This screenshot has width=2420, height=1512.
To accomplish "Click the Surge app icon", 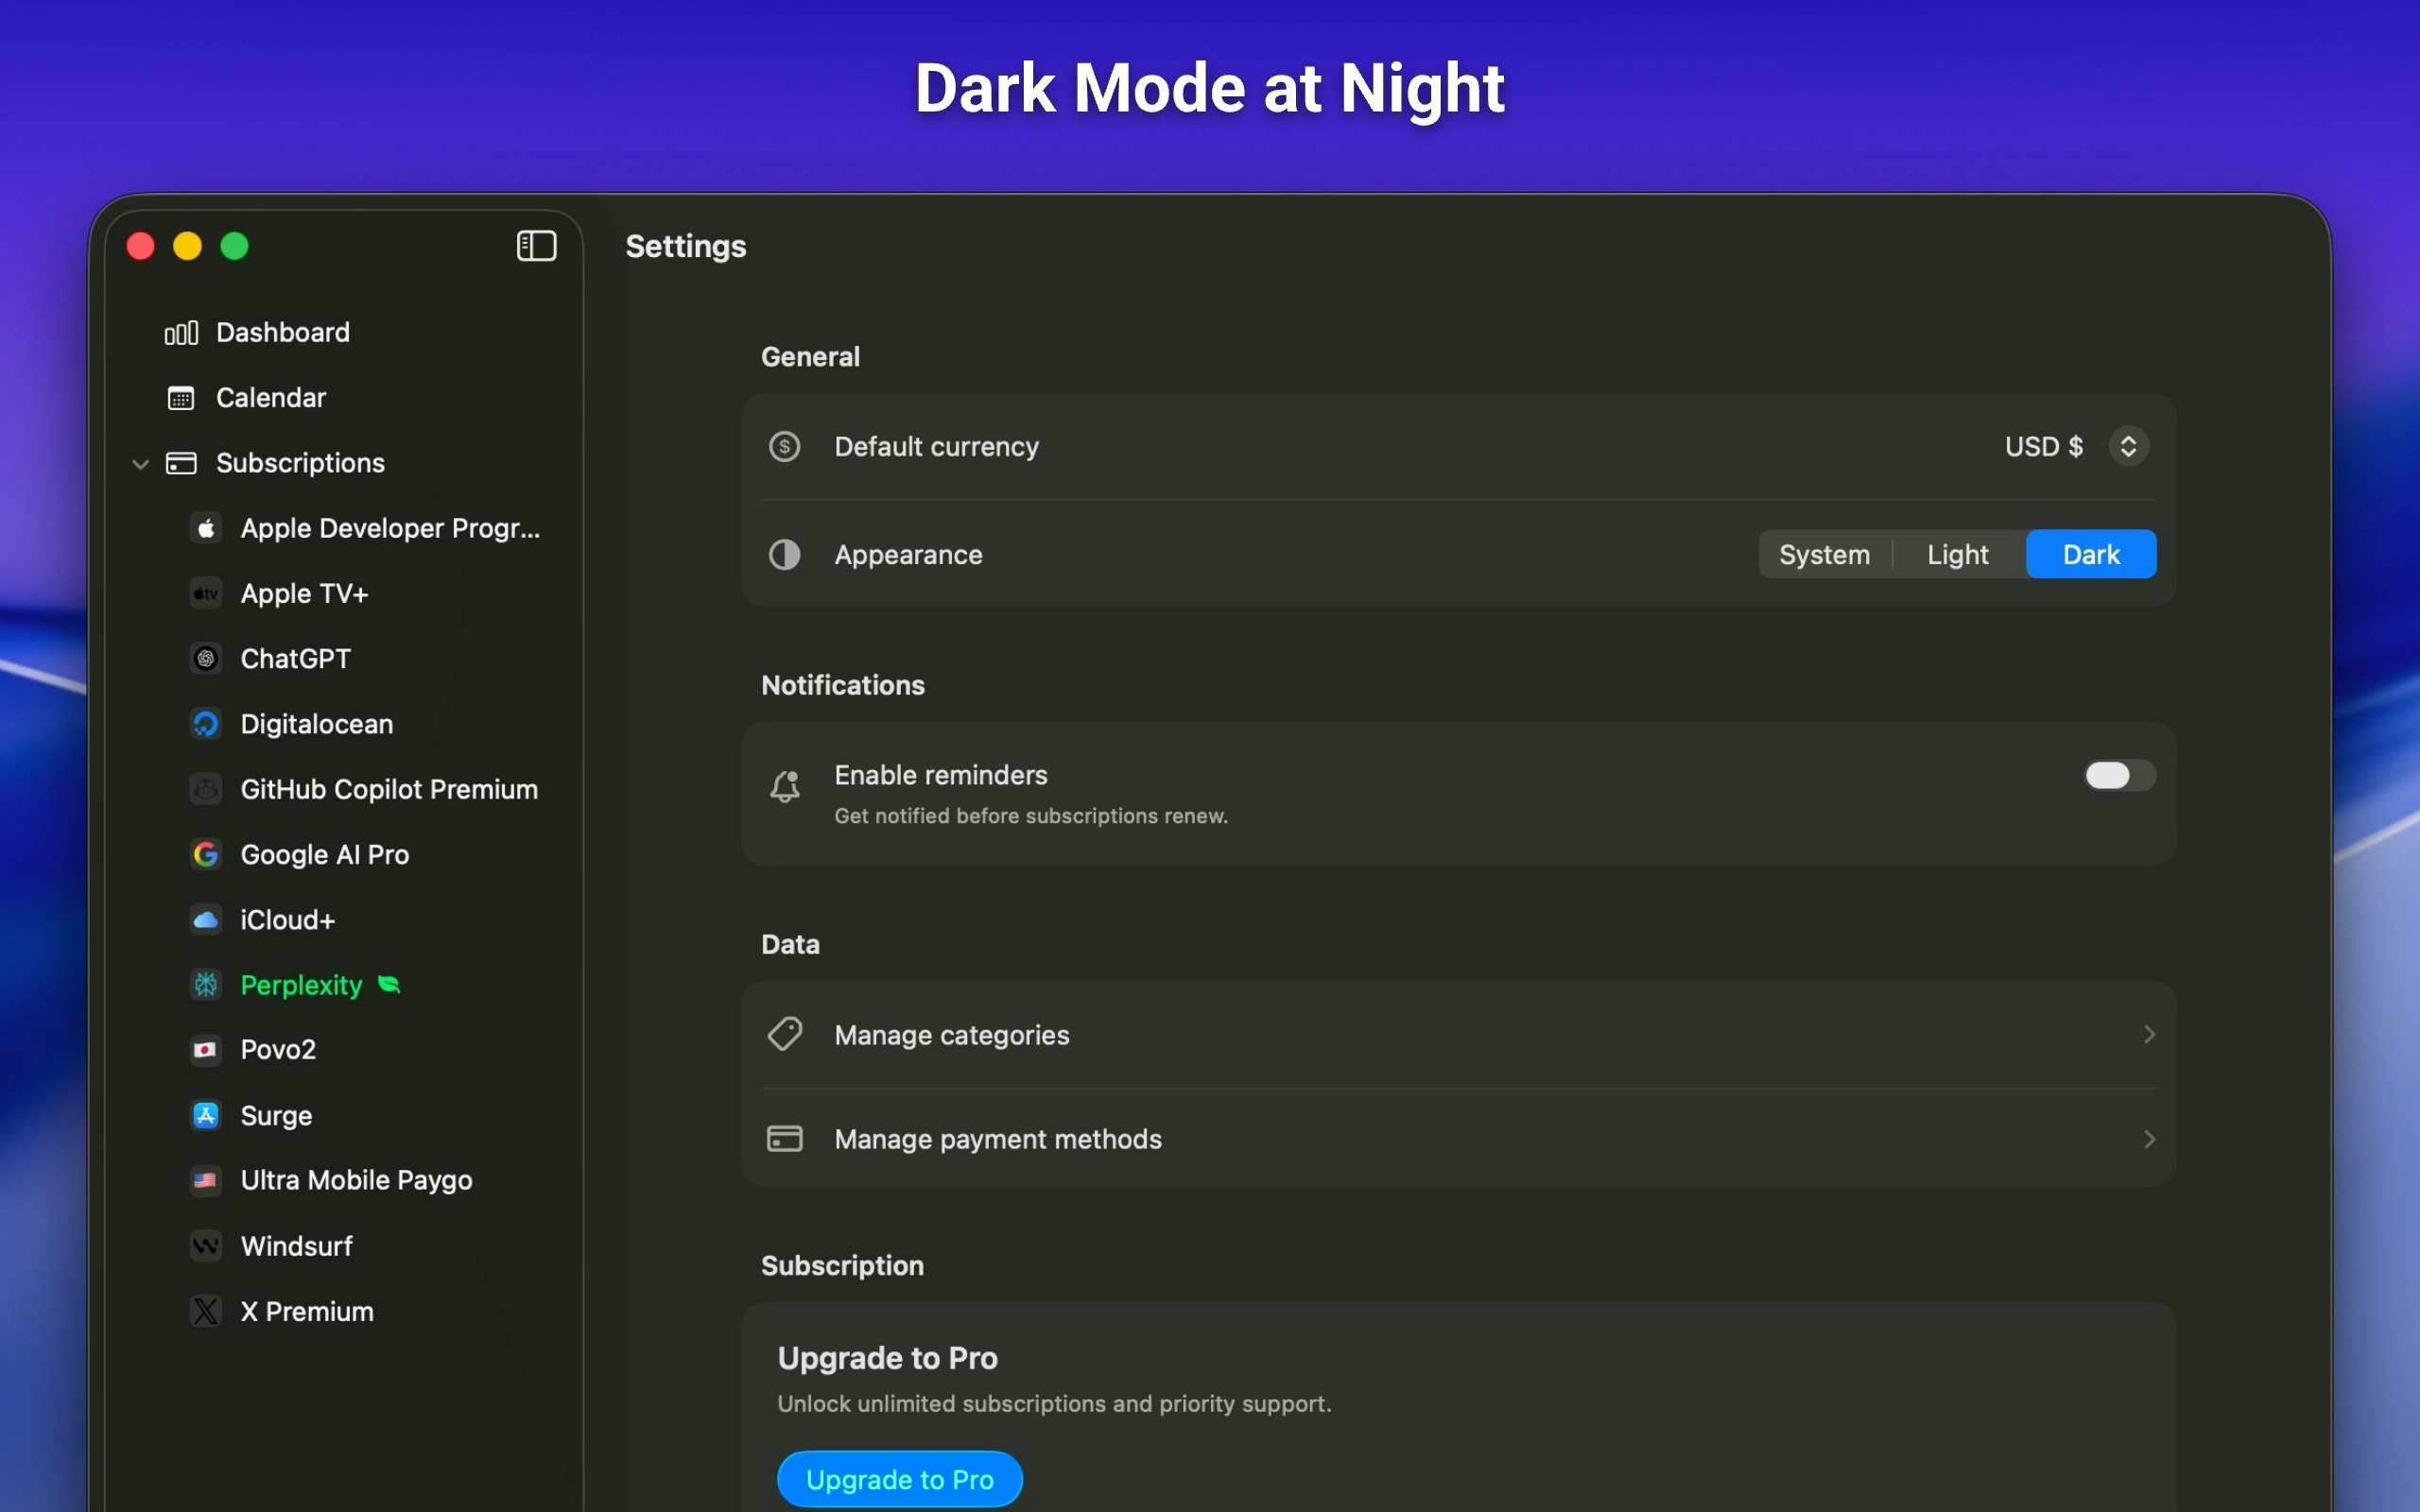I will (206, 1115).
